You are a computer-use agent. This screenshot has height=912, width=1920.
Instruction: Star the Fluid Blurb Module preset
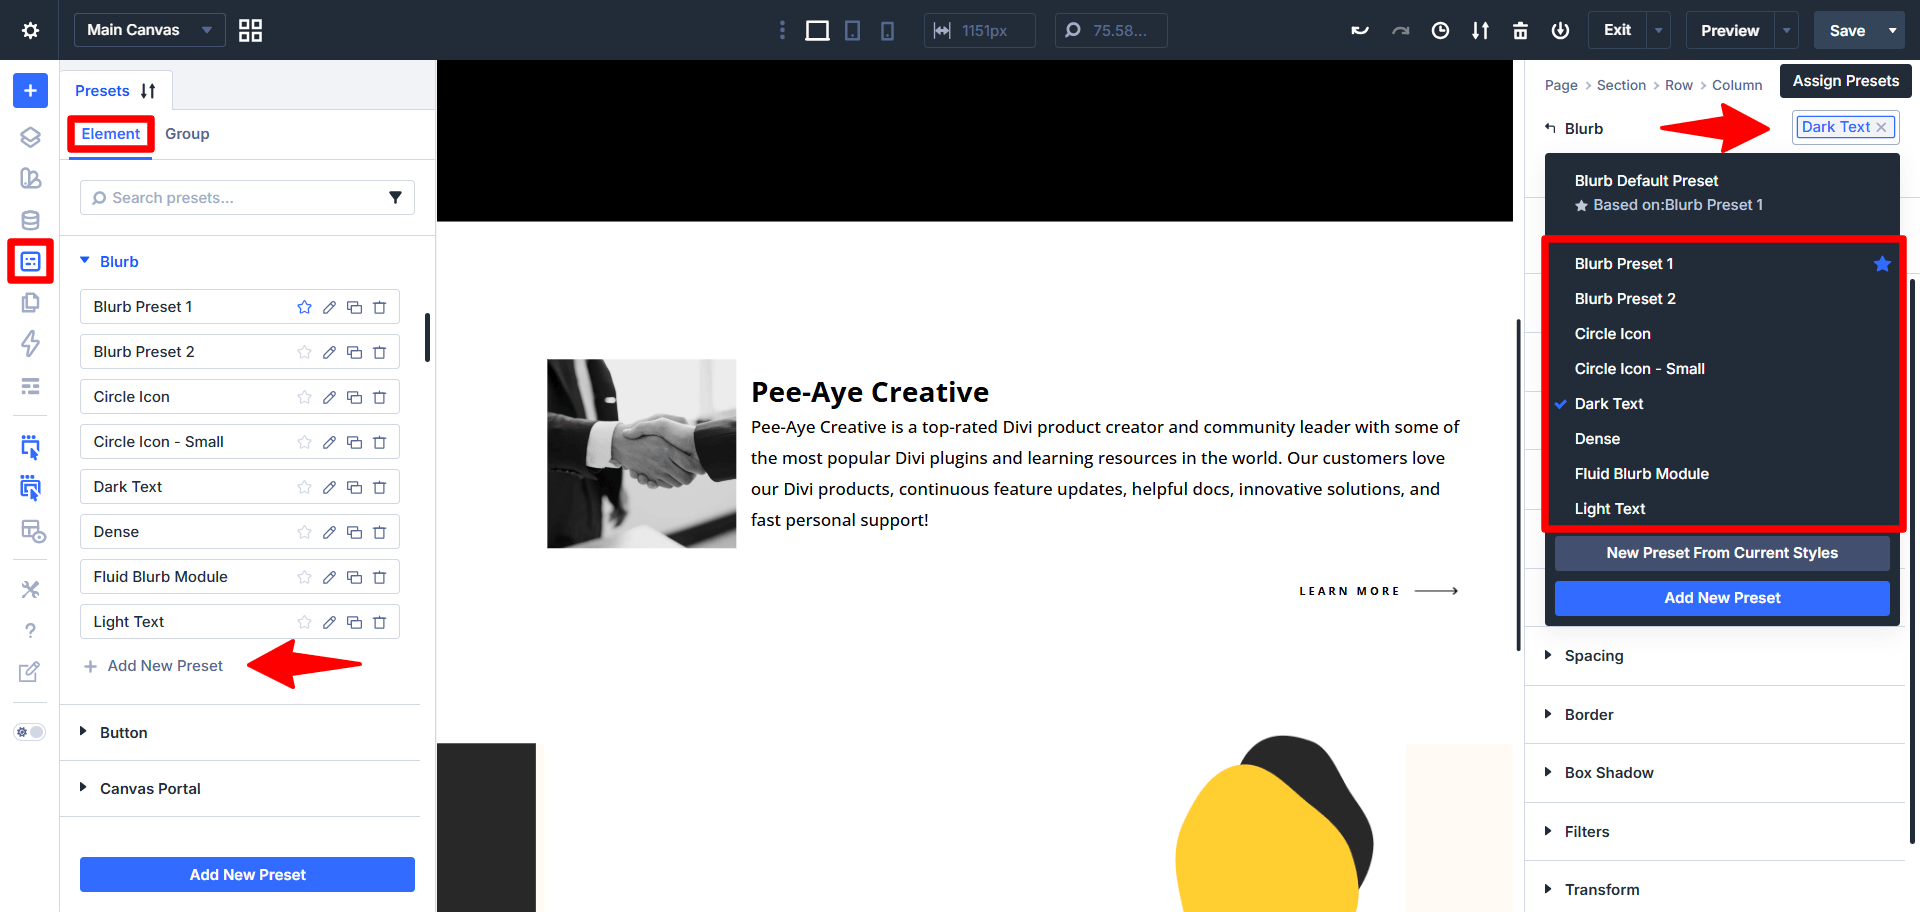[304, 577]
